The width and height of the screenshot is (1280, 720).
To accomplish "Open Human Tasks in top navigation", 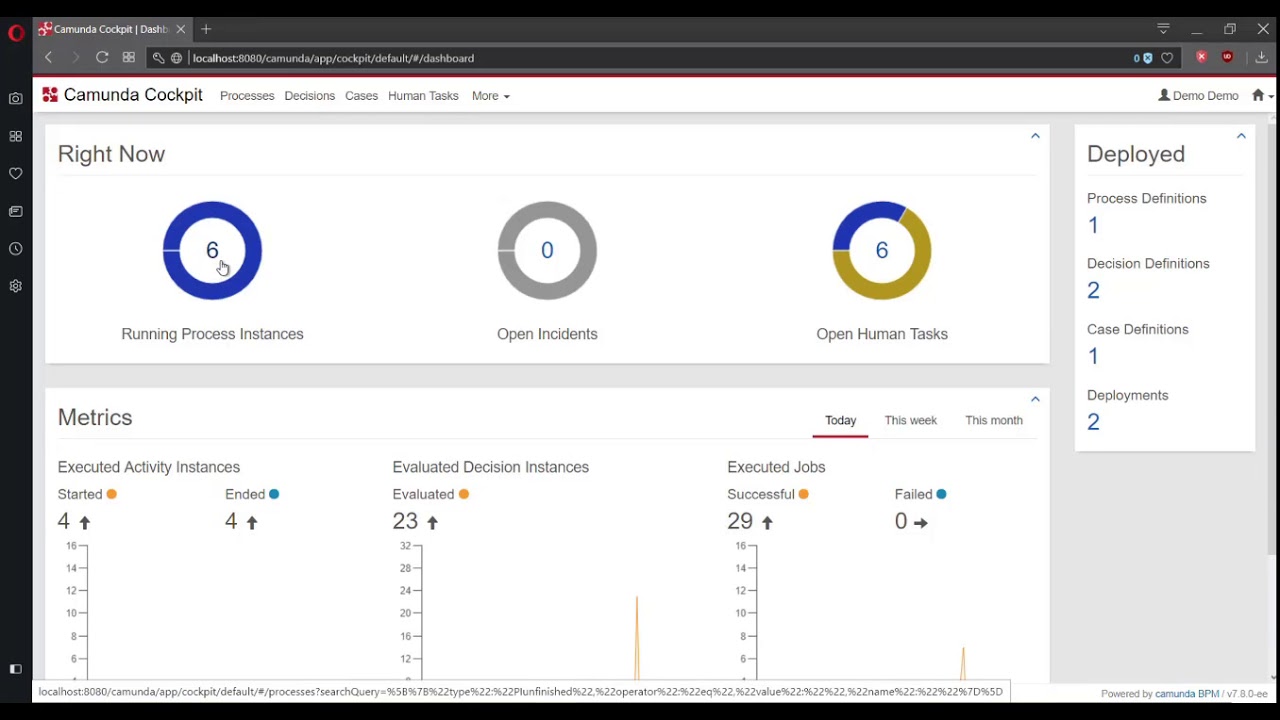I will (x=423, y=96).
